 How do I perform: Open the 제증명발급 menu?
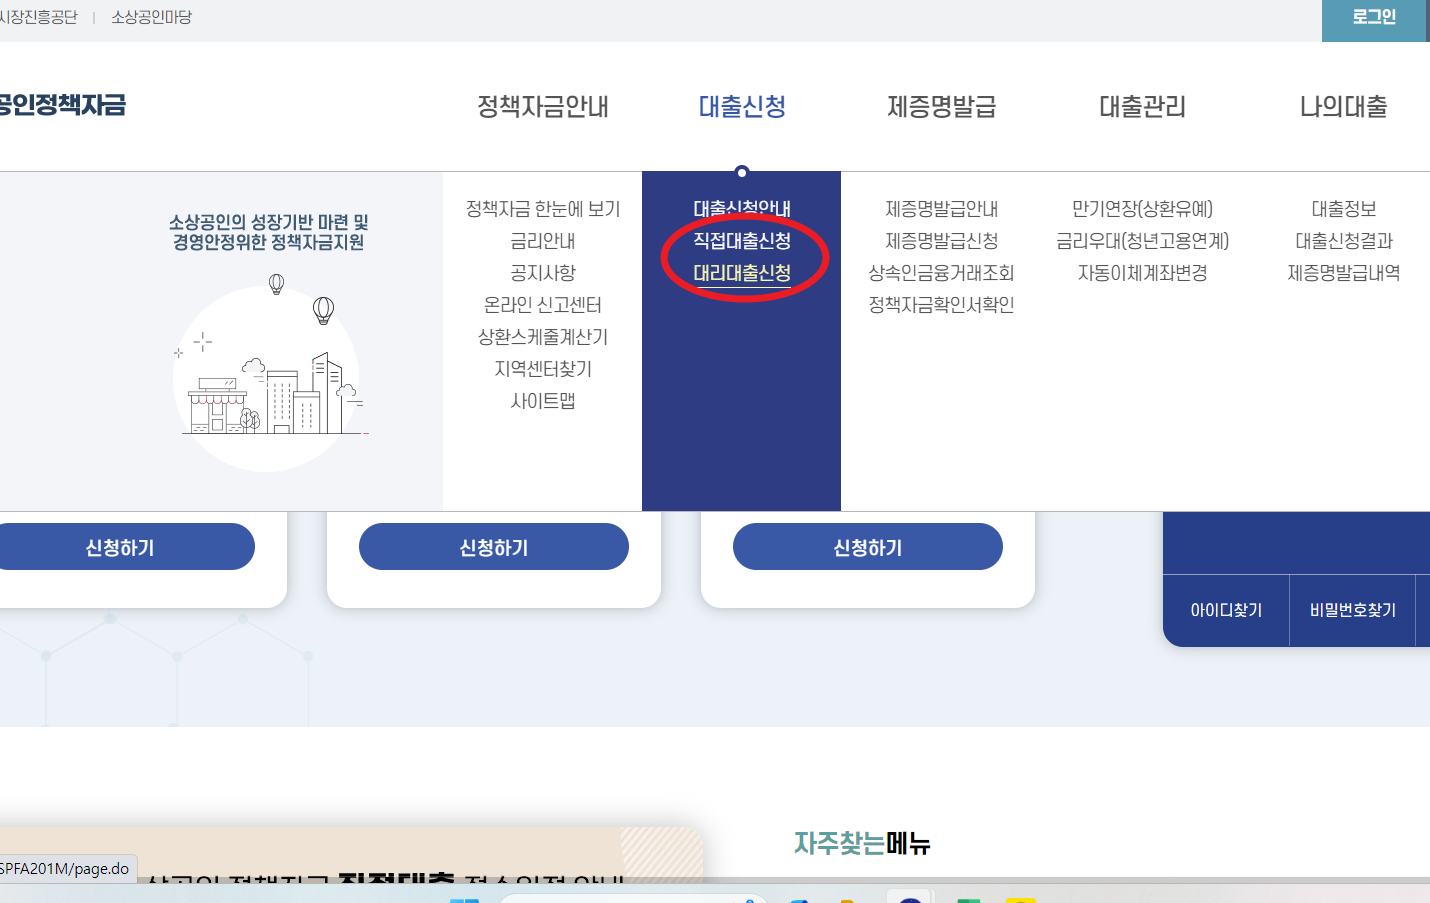(940, 107)
